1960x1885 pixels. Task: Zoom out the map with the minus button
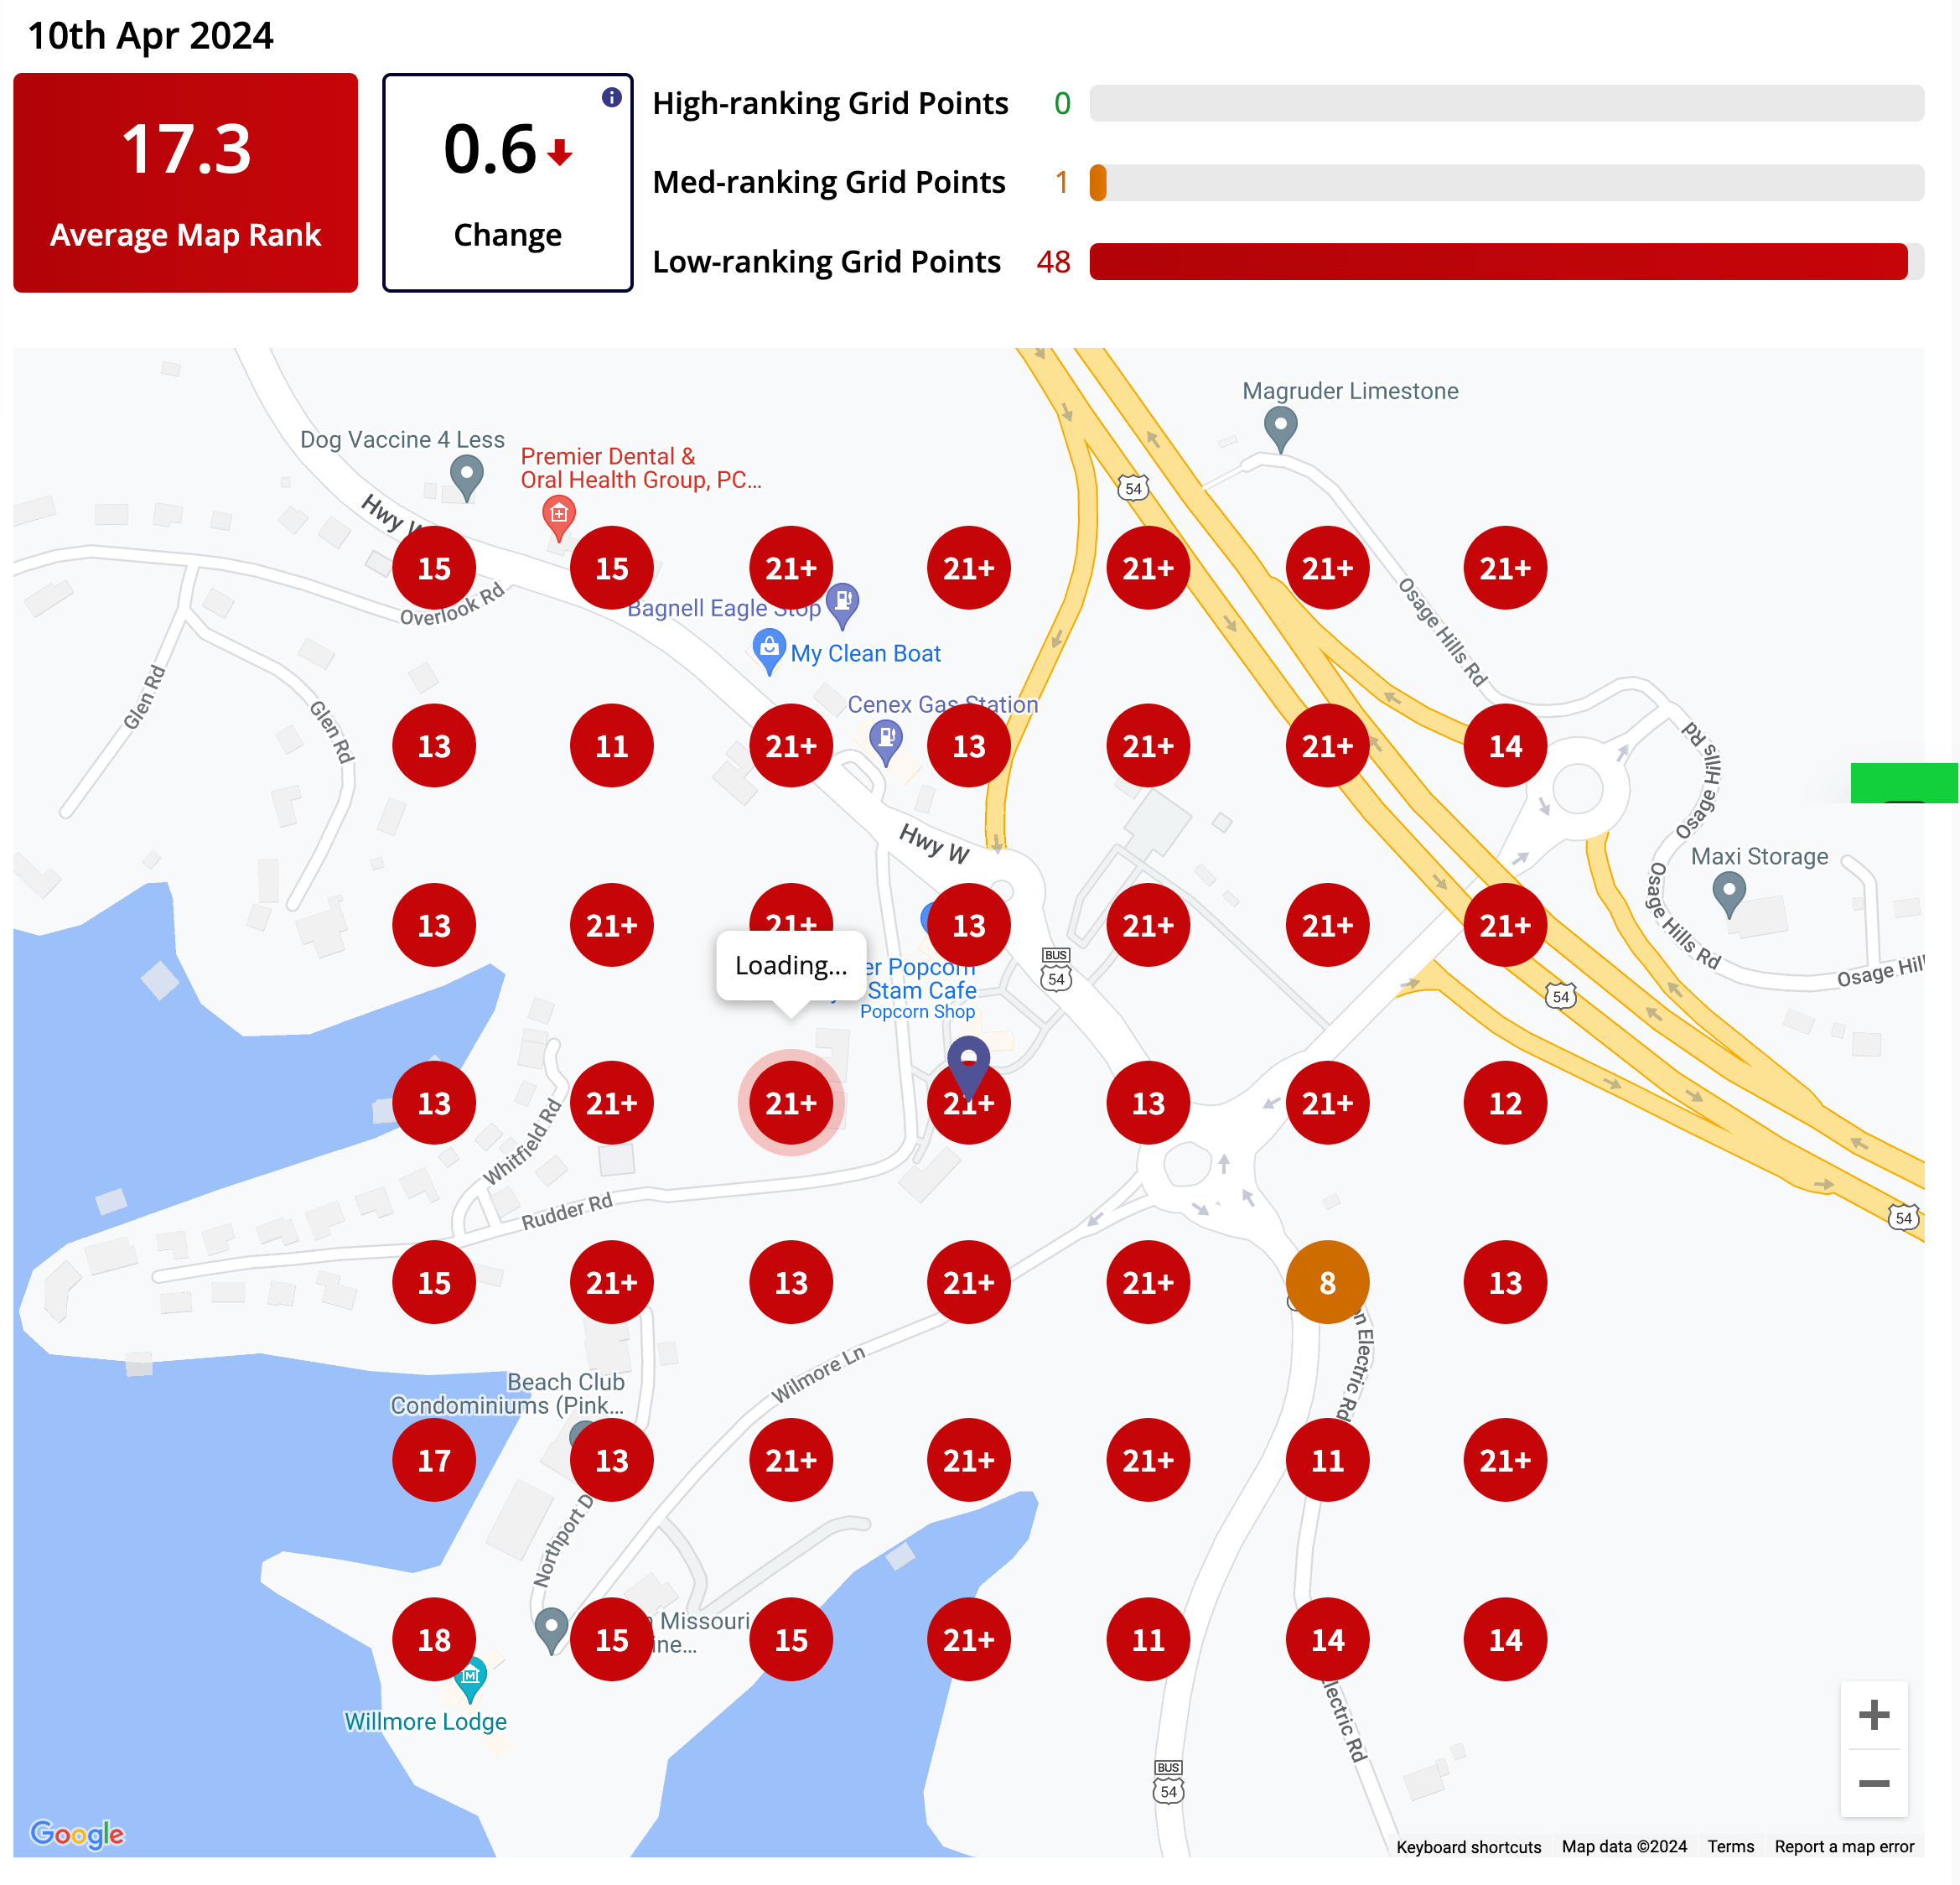tap(1873, 1783)
